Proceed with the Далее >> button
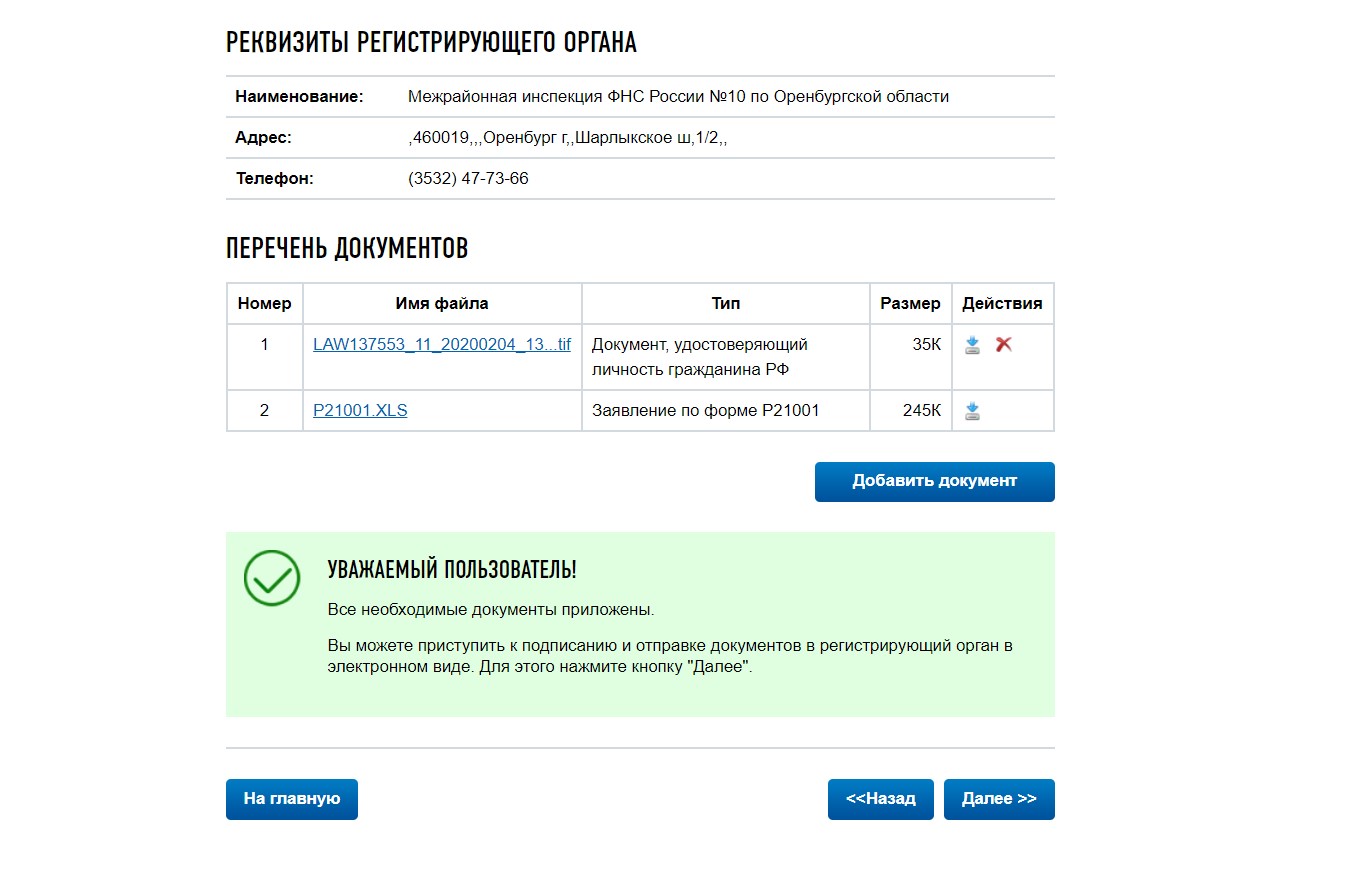1371x874 pixels. click(999, 799)
